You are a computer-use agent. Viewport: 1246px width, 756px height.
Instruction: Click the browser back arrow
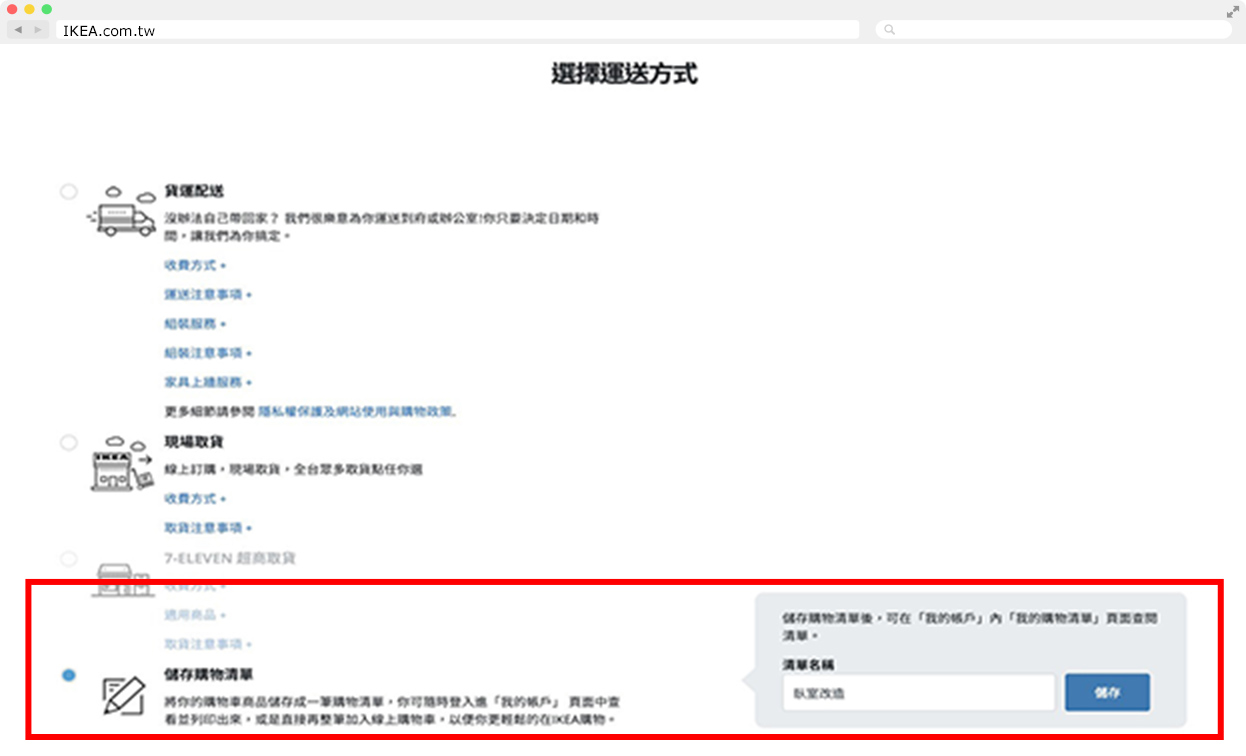click(x=18, y=30)
